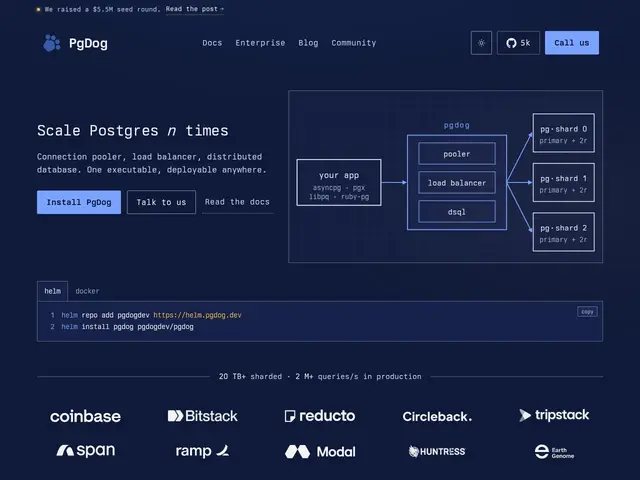
Task: Click the pg-shard 1 box
Action: (x=563, y=182)
